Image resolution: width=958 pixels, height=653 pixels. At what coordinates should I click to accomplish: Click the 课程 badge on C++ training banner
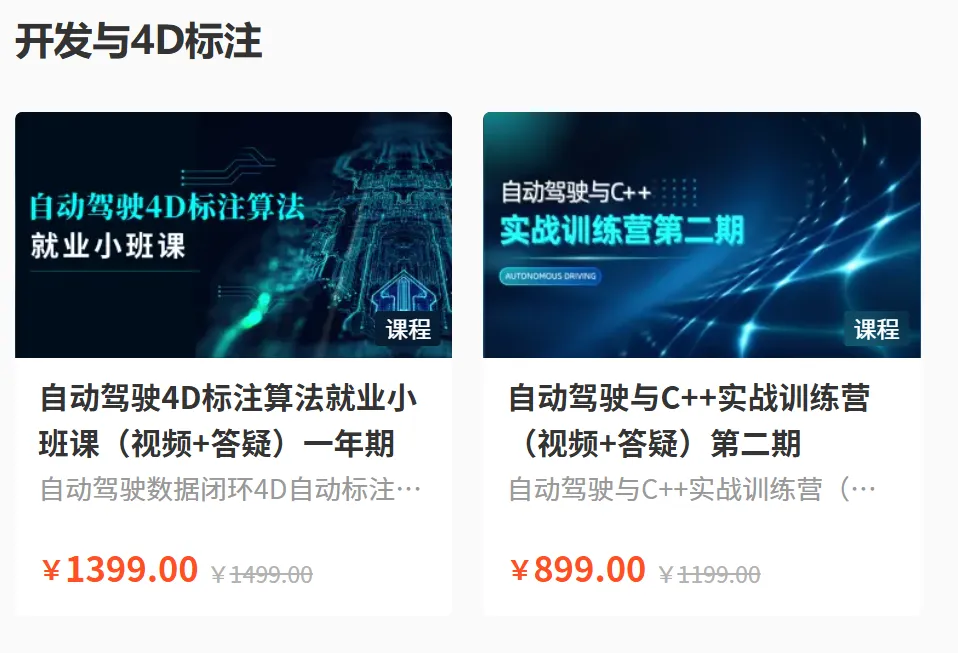click(877, 330)
